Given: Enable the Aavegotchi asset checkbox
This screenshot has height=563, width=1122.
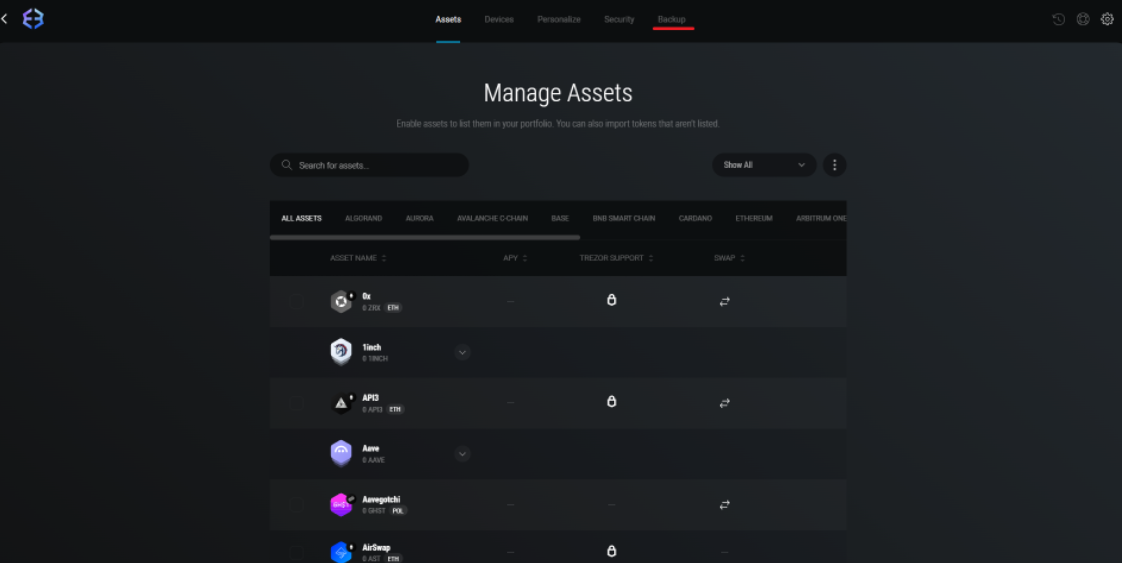Looking at the screenshot, I should 297,505.
